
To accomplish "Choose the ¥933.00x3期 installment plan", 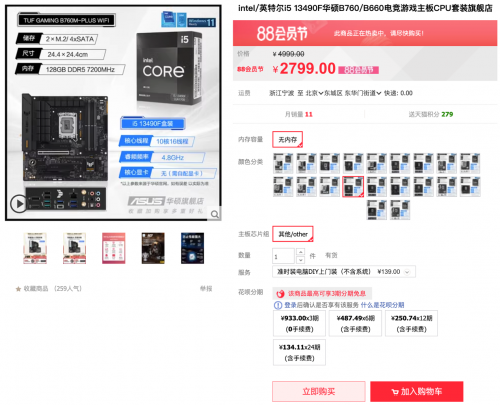I will pyautogui.click(x=299, y=323).
